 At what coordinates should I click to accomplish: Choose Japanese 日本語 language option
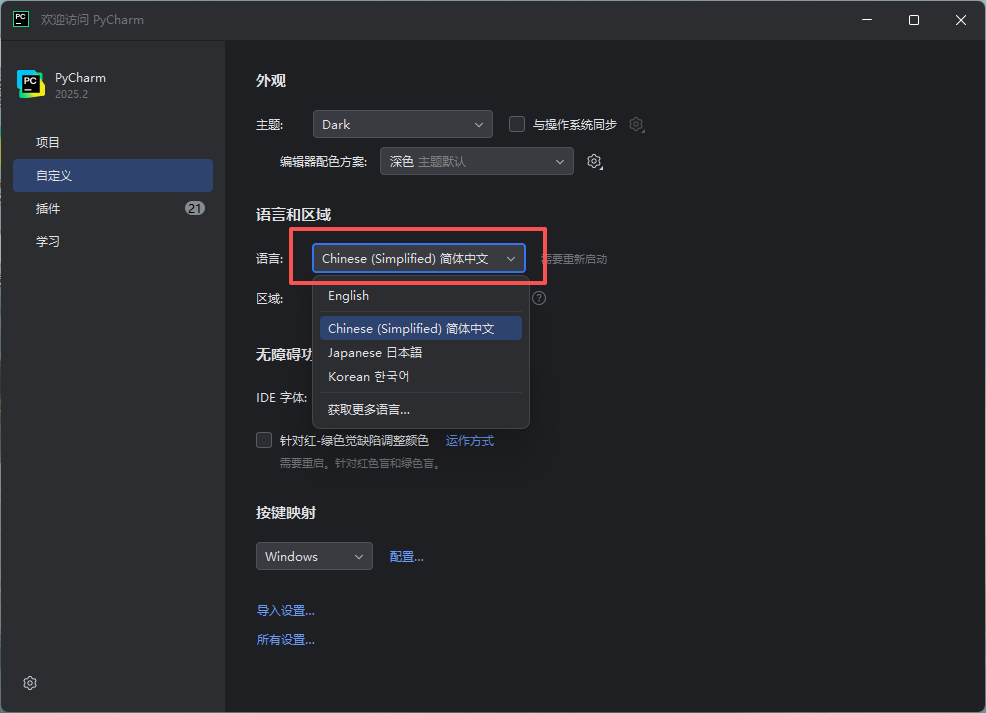(x=421, y=353)
